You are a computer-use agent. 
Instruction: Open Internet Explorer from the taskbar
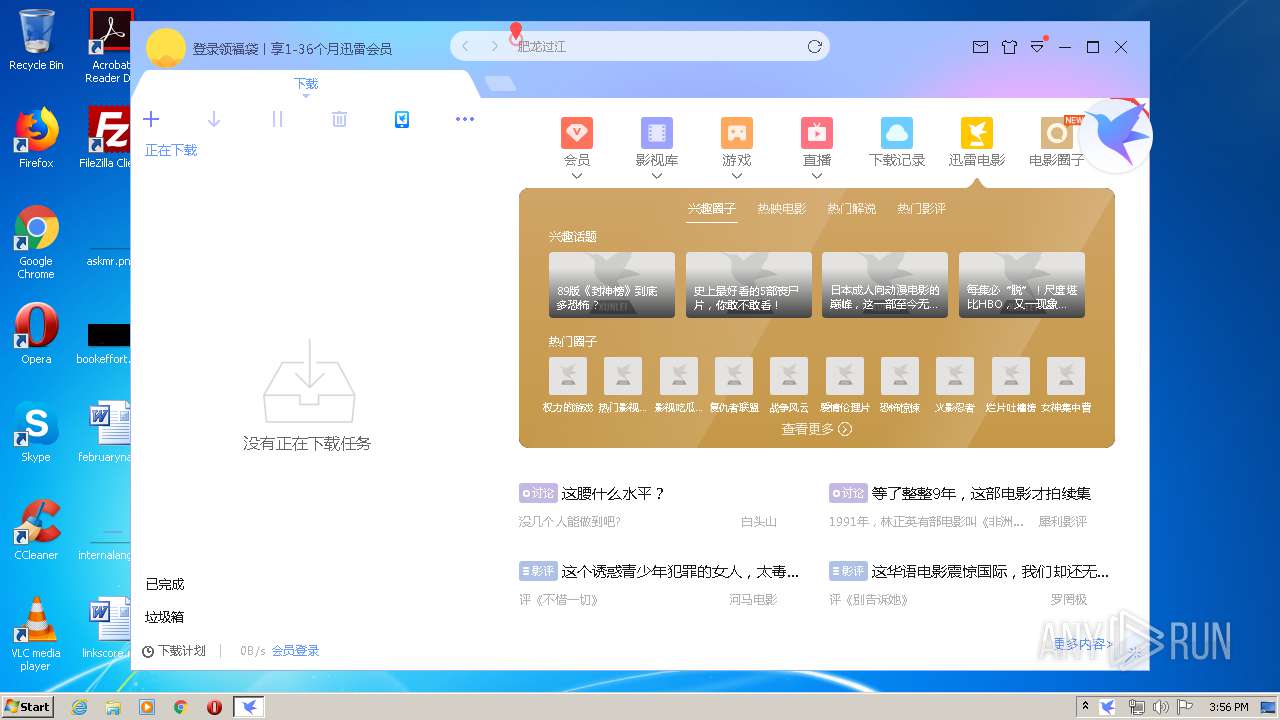(79, 707)
